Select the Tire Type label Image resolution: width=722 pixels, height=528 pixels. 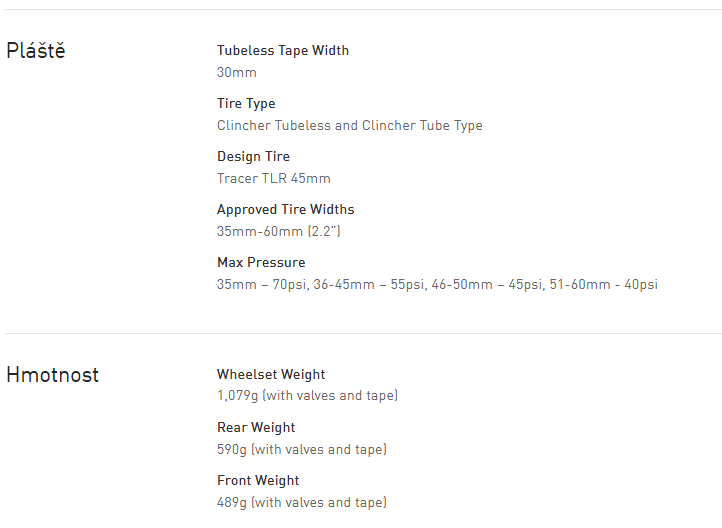point(246,103)
